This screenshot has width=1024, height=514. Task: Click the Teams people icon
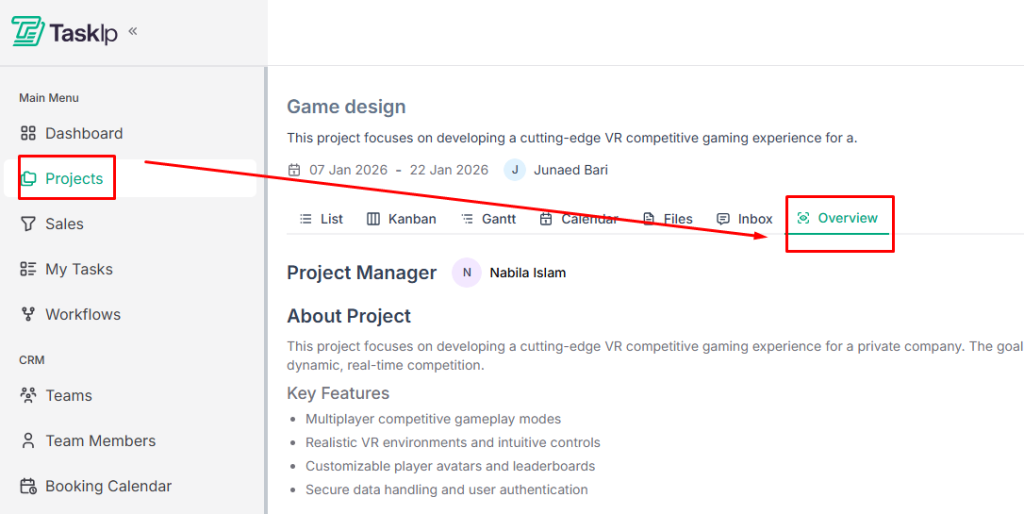[28, 395]
